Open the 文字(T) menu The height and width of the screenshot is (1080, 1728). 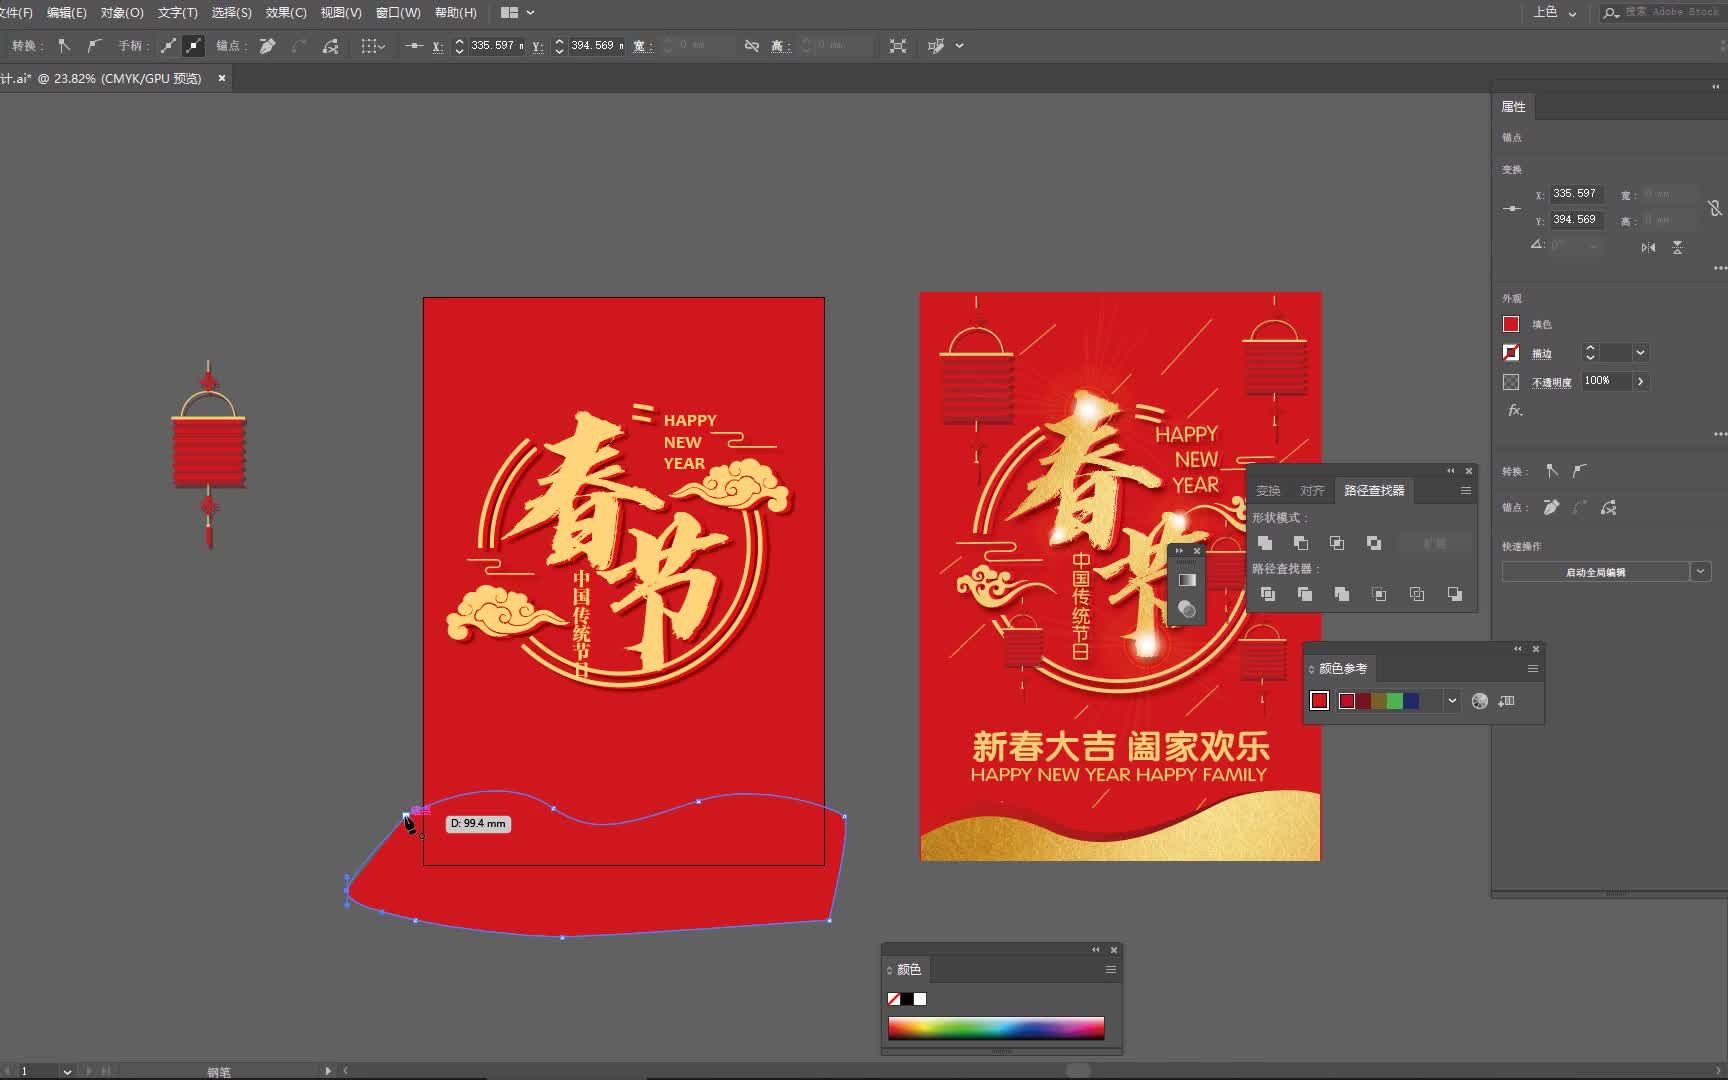(178, 13)
